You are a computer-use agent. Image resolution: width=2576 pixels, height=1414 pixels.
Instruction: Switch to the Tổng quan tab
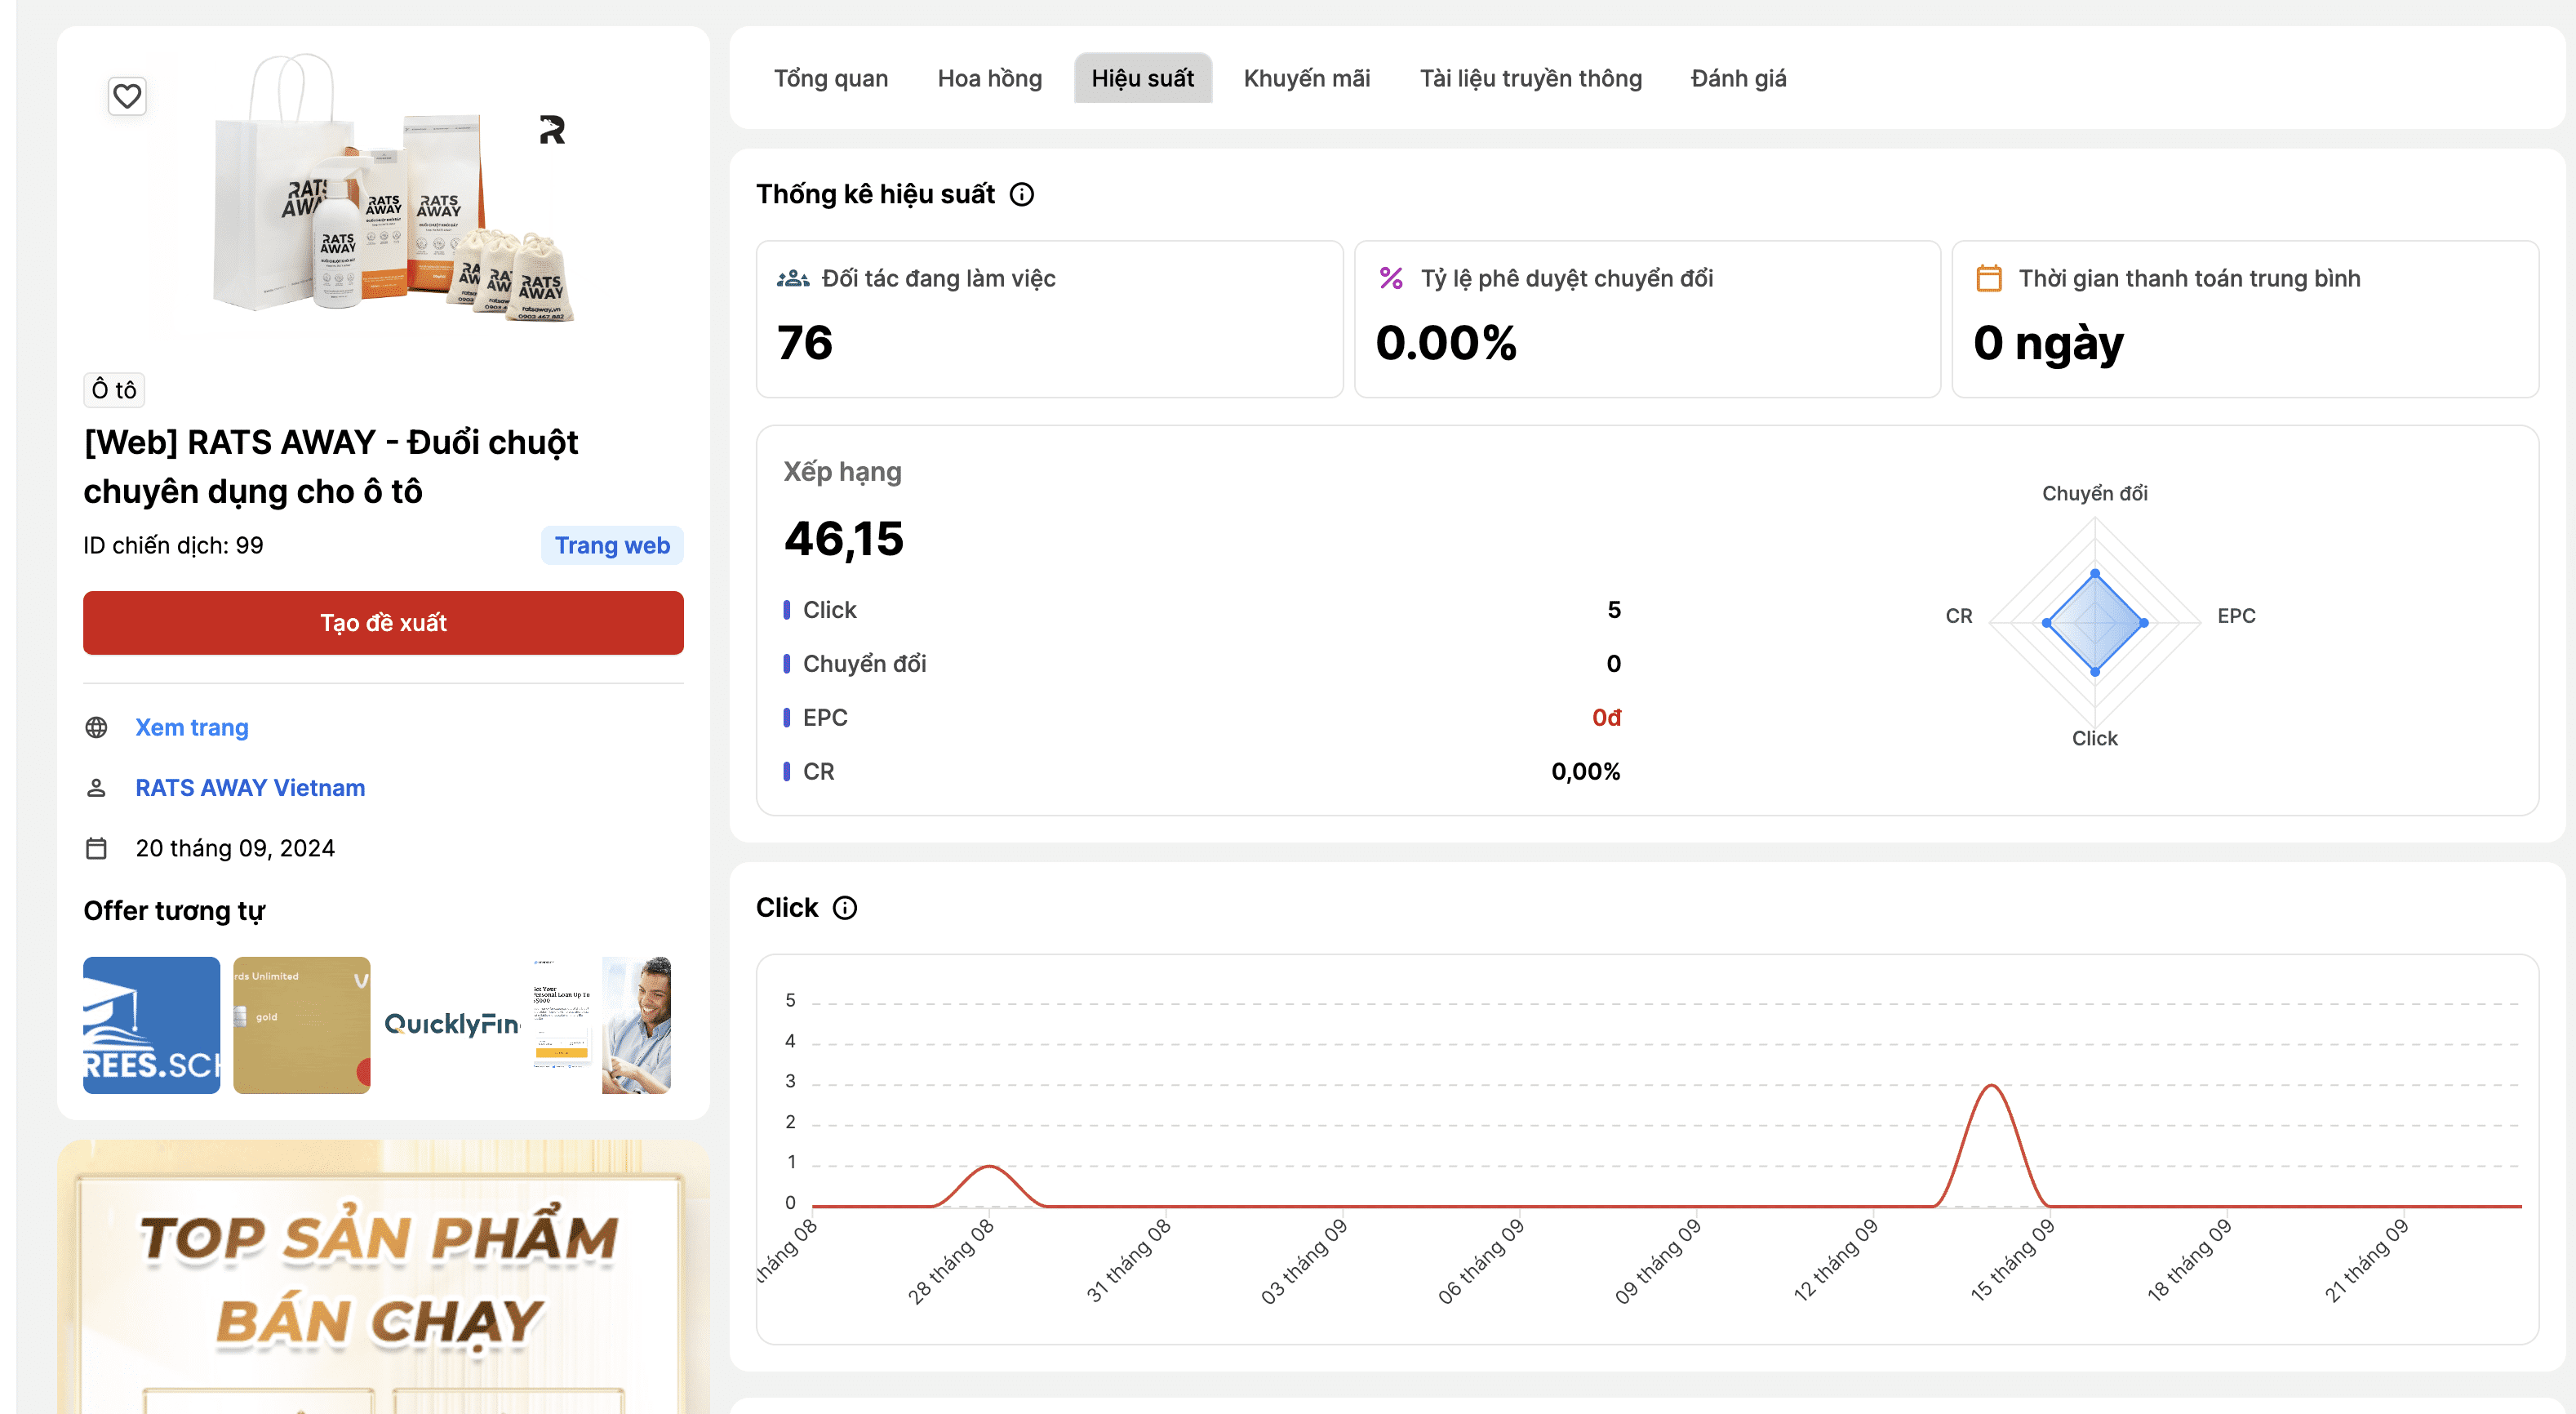pyautogui.click(x=830, y=78)
